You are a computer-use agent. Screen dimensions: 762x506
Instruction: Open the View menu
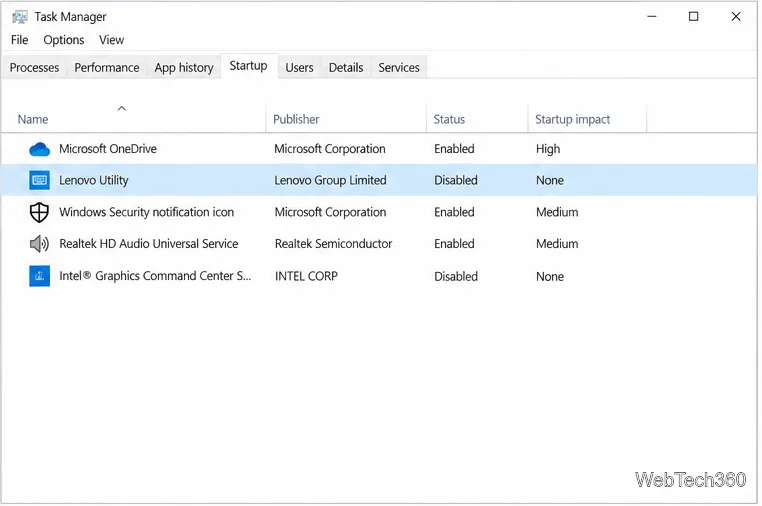(x=111, y=40)
